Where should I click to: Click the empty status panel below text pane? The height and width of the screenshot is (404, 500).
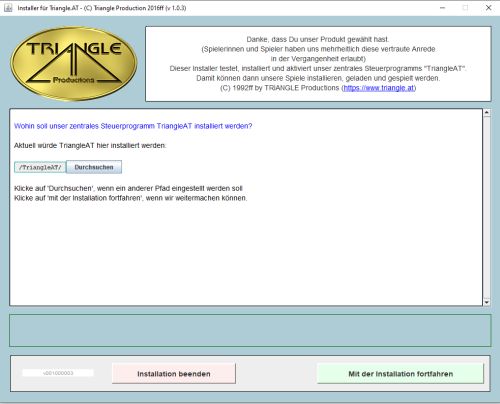(x=250, y=330)
